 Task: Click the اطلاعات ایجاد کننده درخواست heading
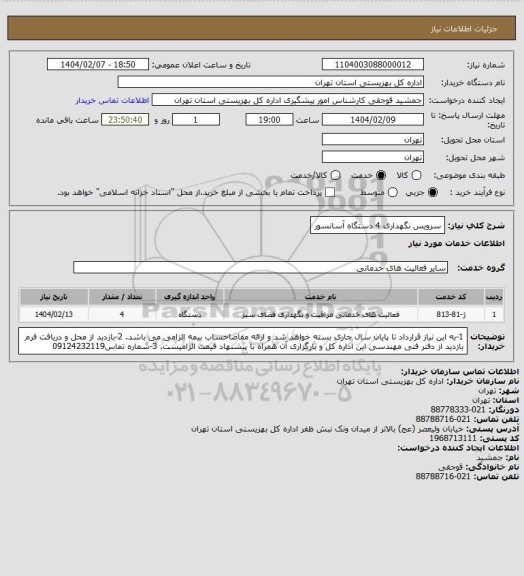coord(458,448)
